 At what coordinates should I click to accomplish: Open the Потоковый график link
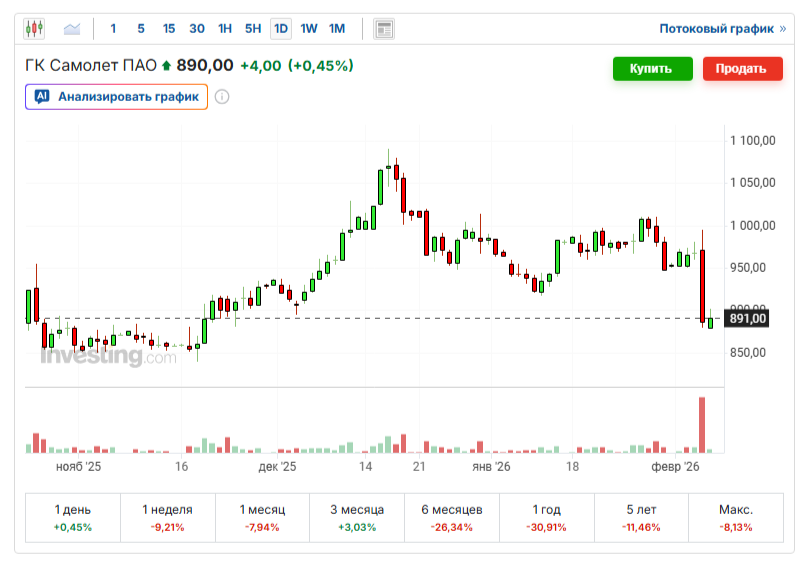click(x=722, y=29)
